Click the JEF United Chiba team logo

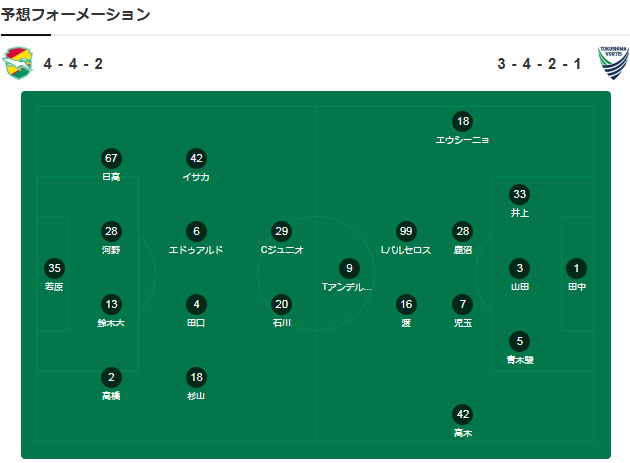click(18, 64)
